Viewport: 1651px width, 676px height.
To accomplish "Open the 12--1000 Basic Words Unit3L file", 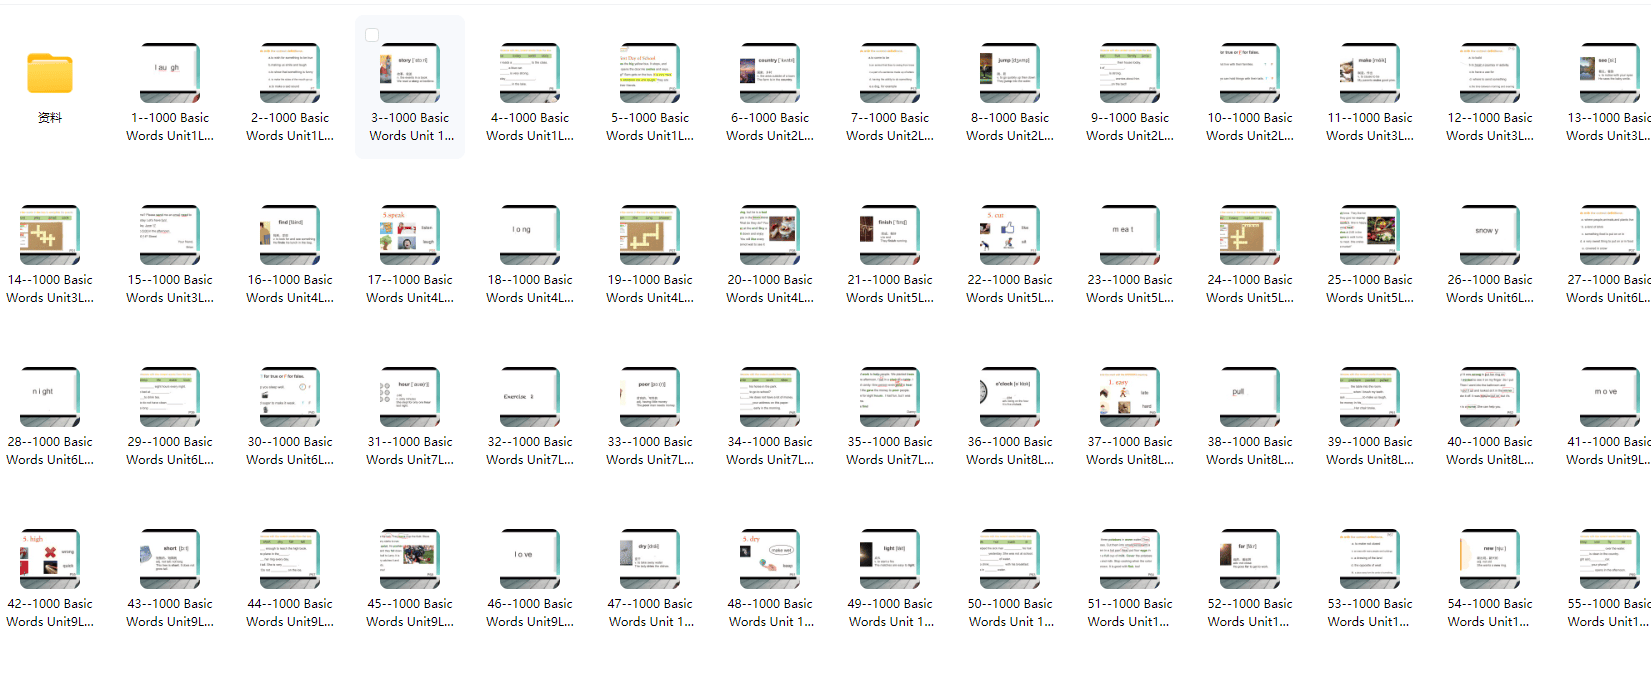I will [x=1490, y=73].
